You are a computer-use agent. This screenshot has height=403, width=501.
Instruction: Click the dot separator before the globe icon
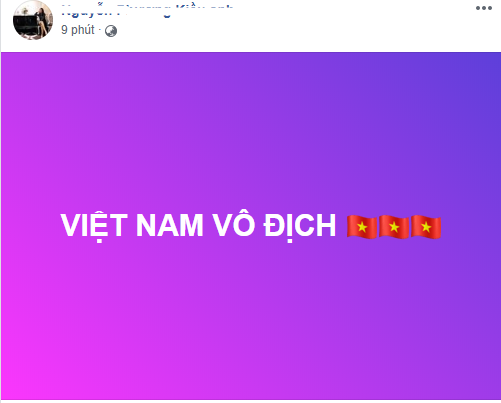[100, 30]
